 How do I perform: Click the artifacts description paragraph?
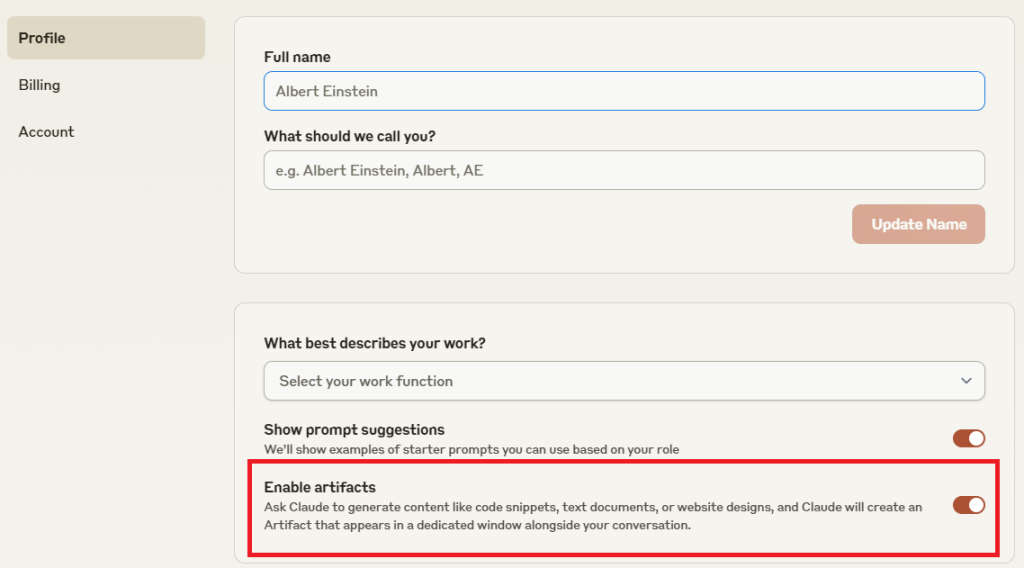tap(593, 516)
